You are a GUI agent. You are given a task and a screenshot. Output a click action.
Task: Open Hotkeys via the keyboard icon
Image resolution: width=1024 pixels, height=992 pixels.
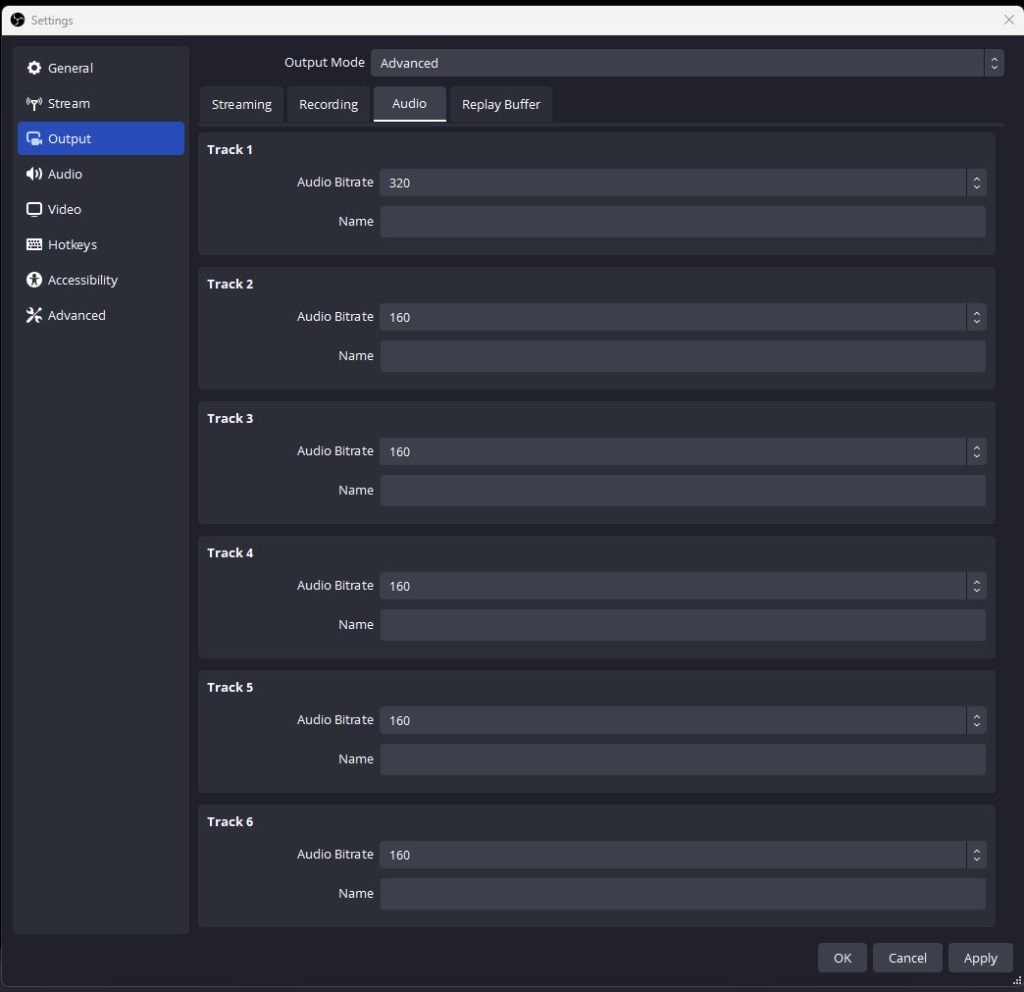(34, 245)
